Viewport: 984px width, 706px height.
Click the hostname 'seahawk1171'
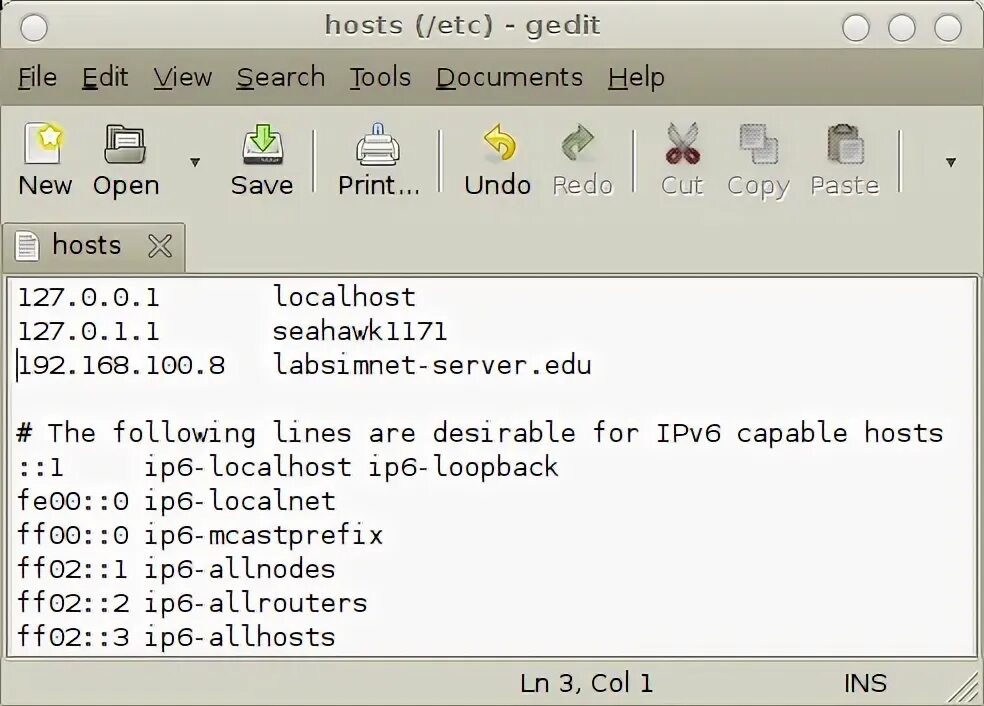pos(360,330)
